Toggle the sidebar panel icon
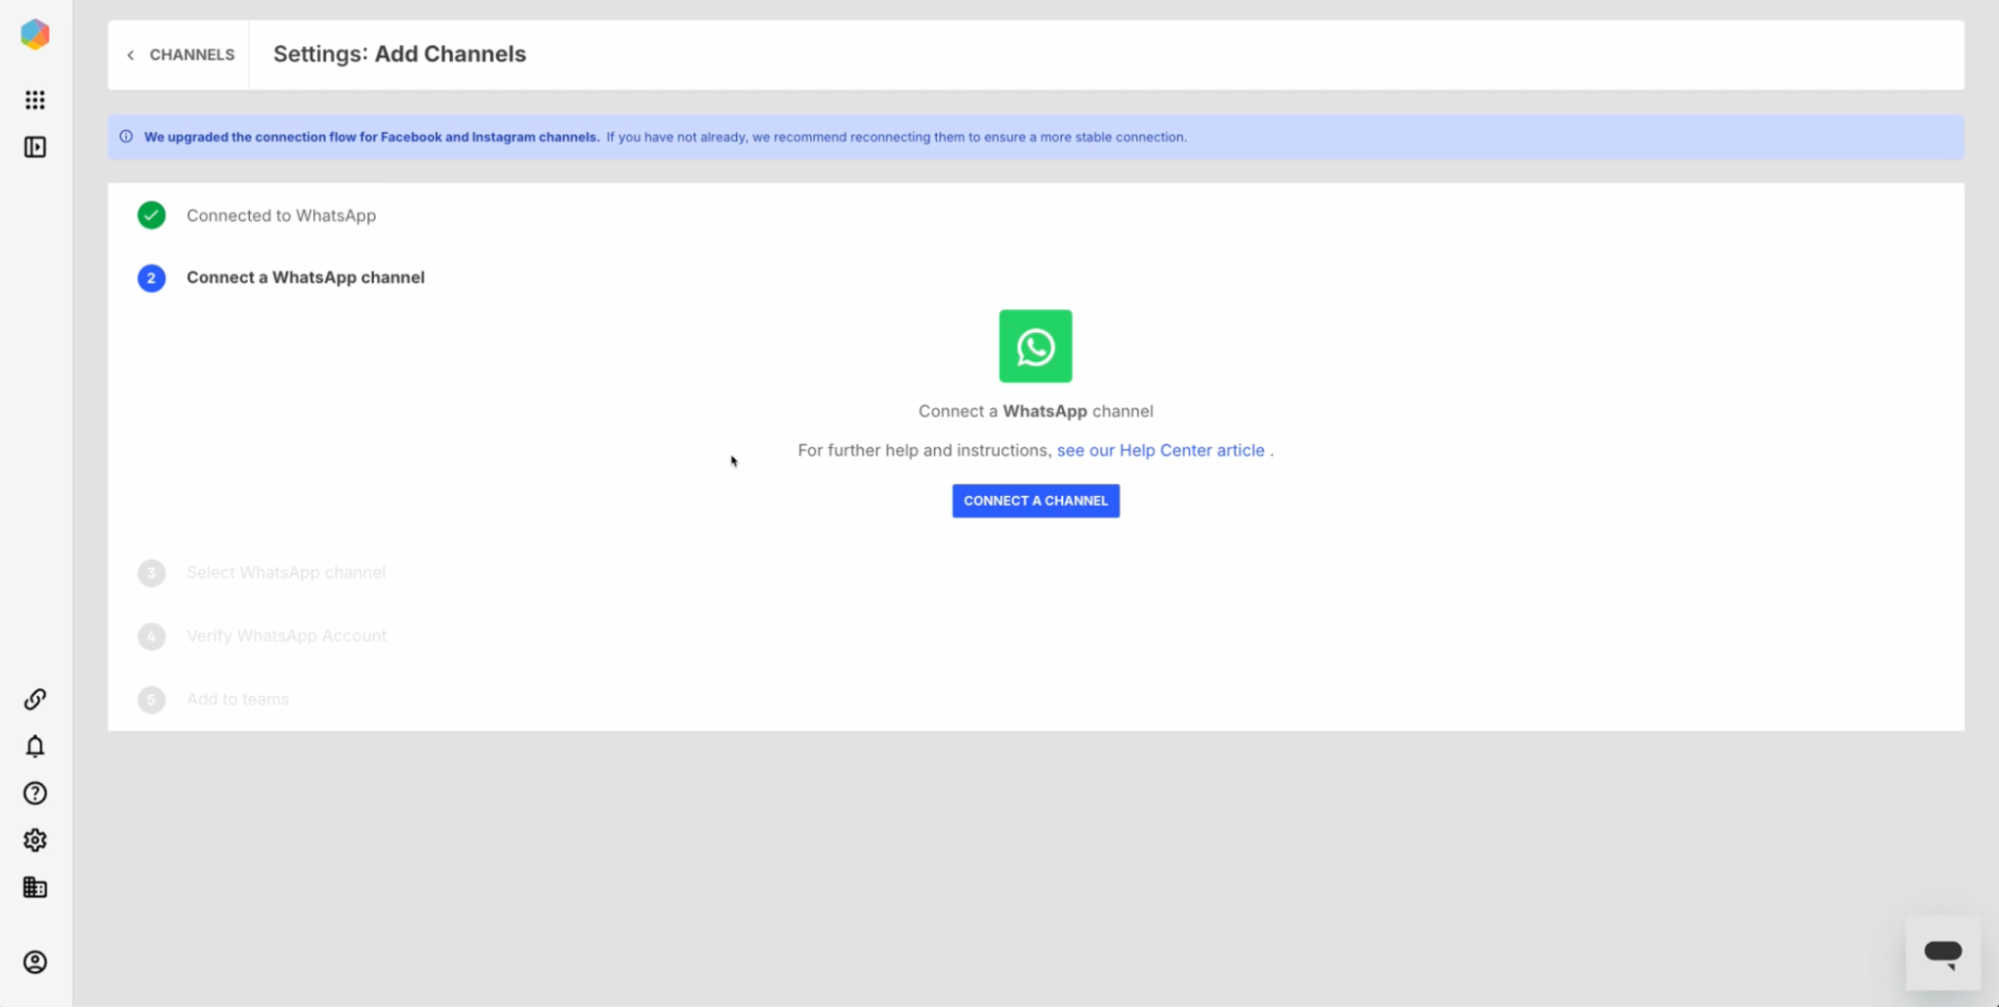 pyautogui.click(x=35, y=147)
